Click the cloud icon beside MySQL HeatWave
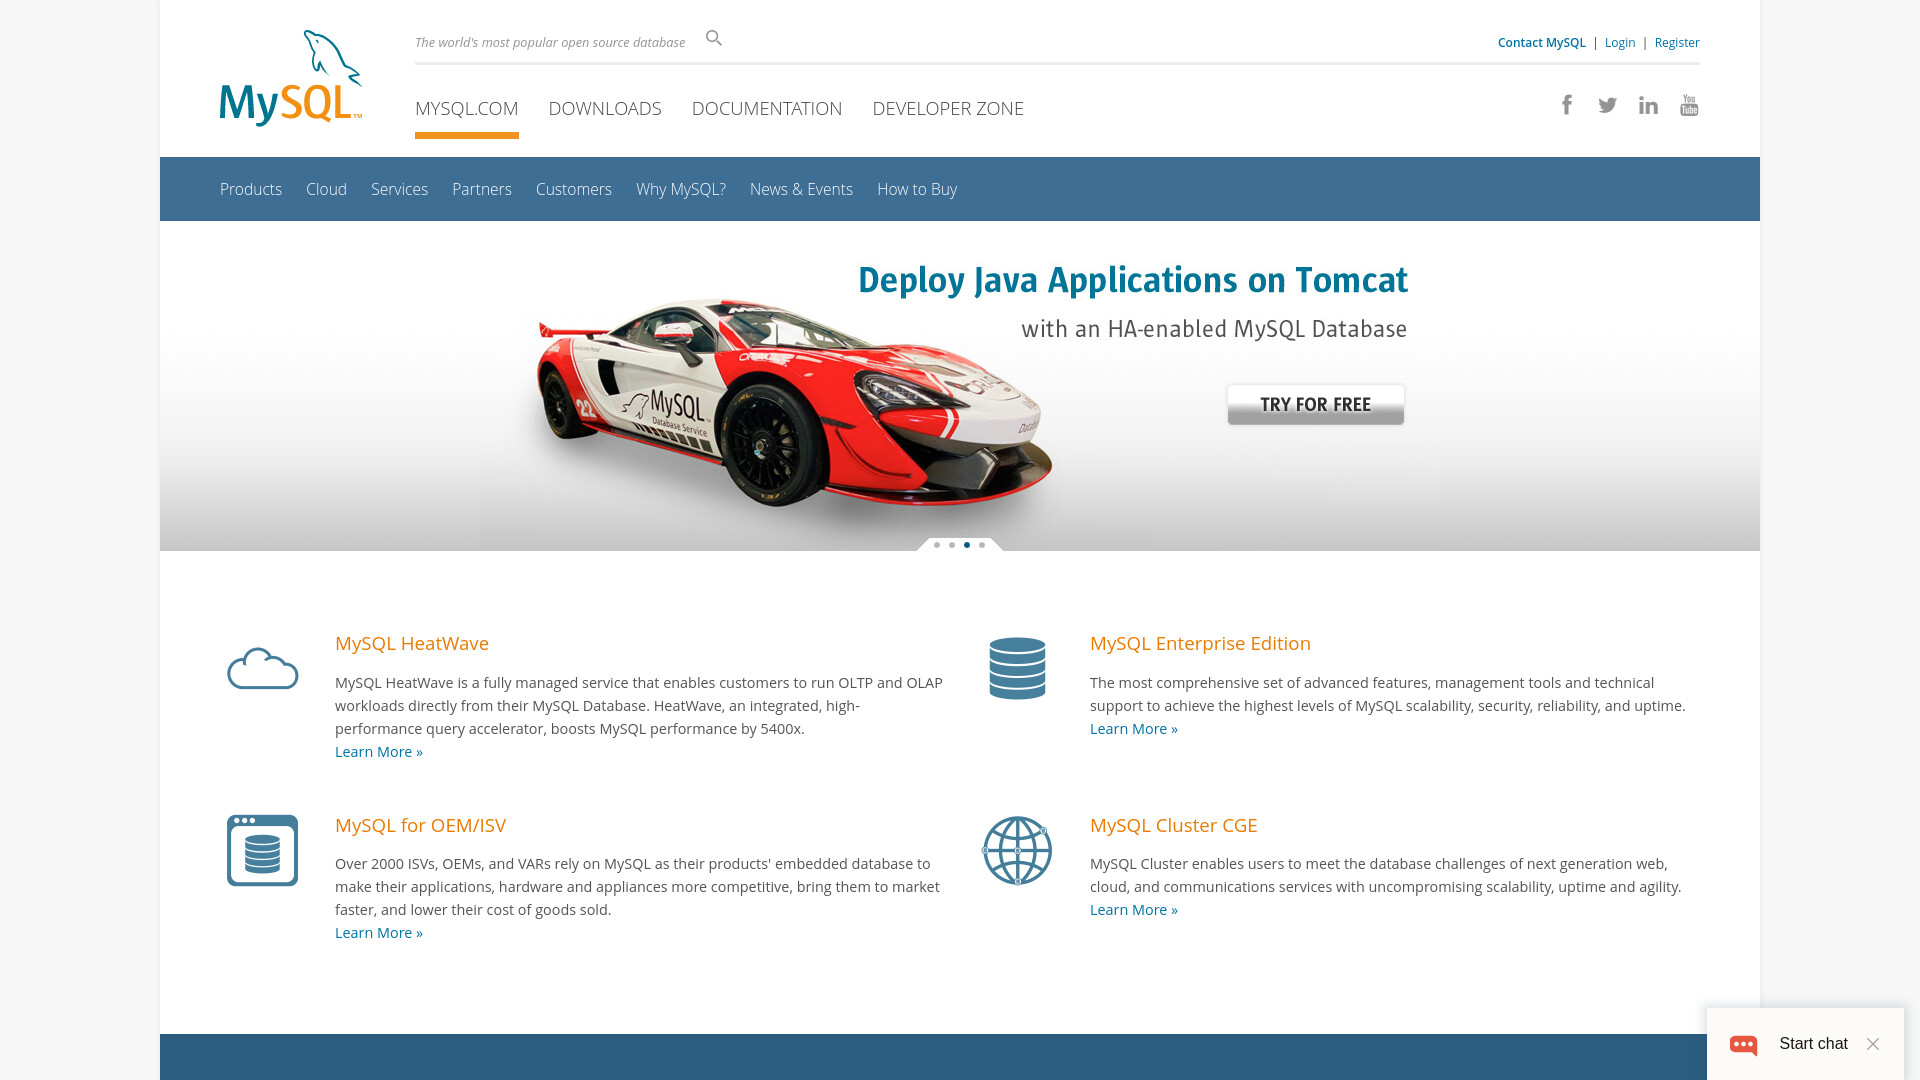 point(263,668)
